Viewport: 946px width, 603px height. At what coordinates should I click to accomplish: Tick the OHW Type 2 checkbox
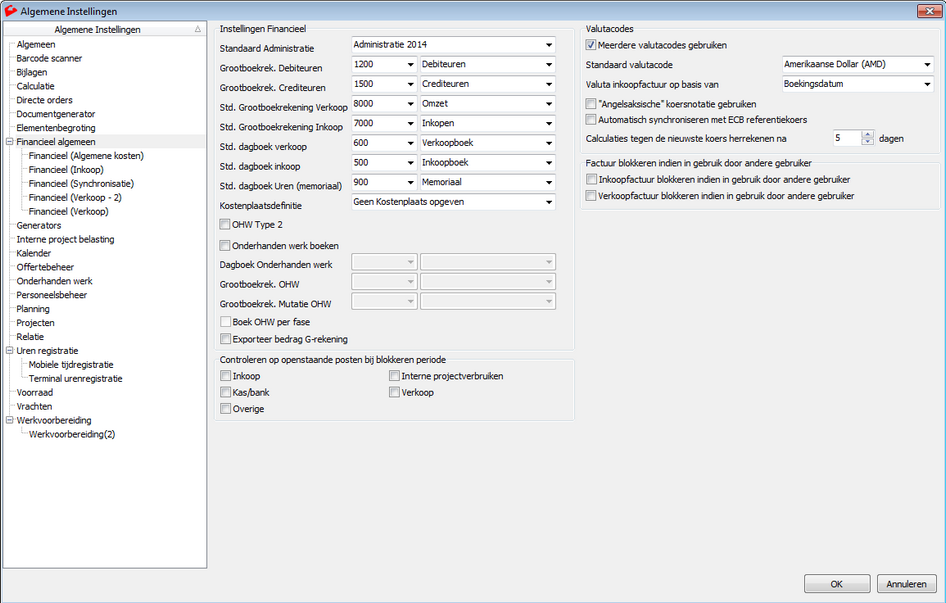225,225
